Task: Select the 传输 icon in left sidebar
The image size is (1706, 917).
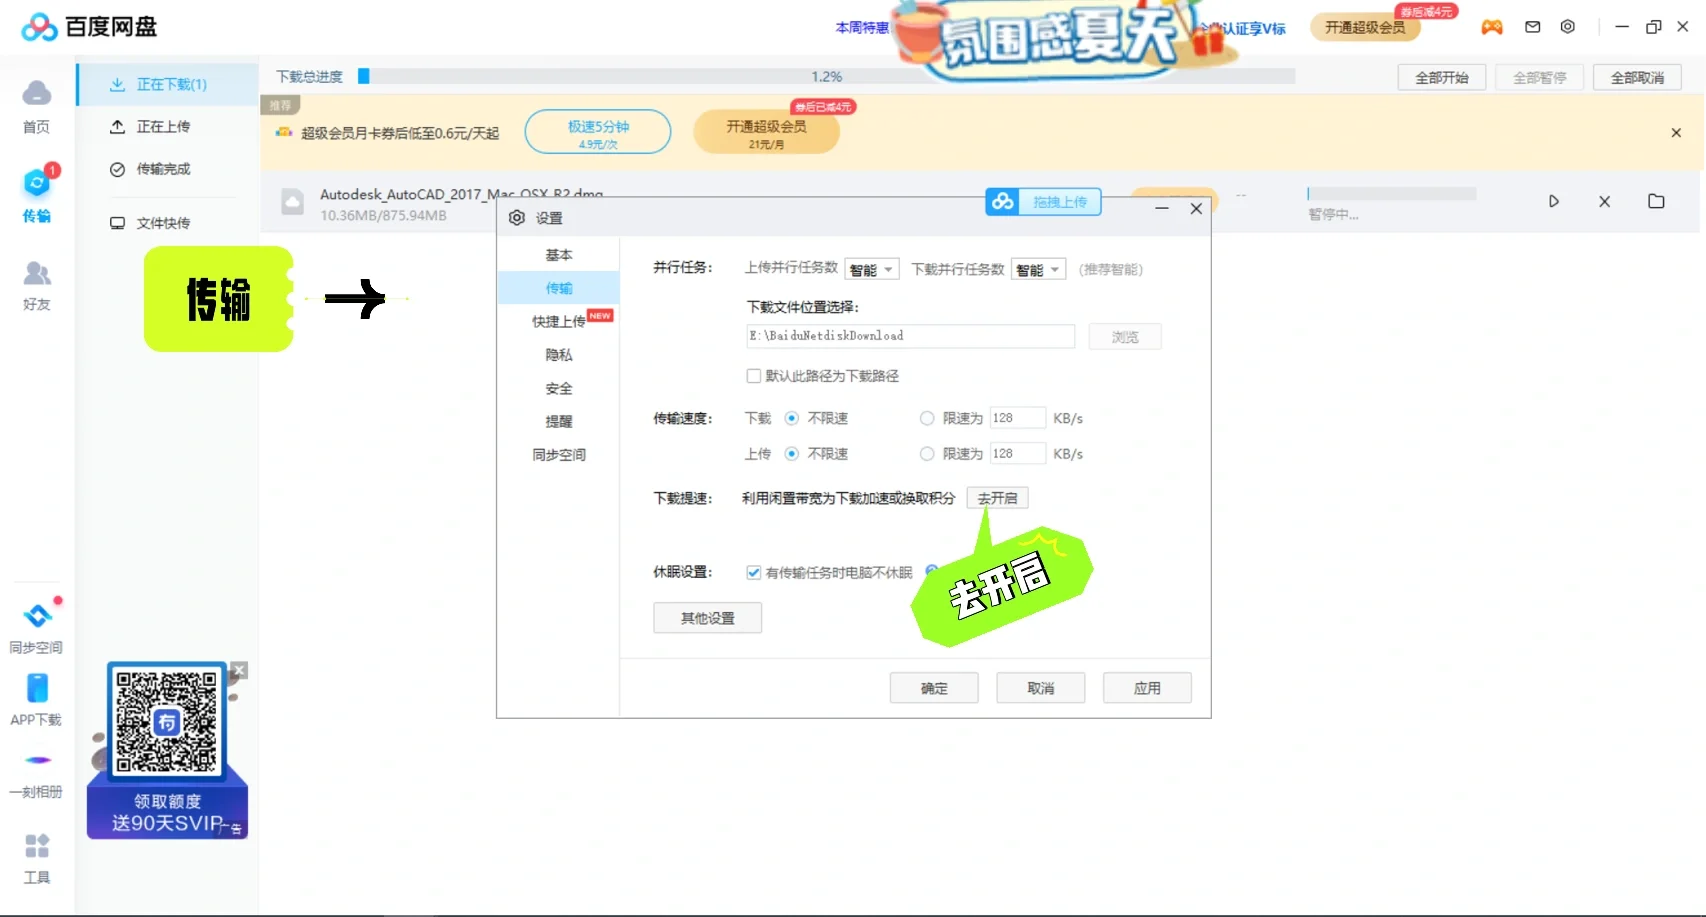Action: pos(36,183)
